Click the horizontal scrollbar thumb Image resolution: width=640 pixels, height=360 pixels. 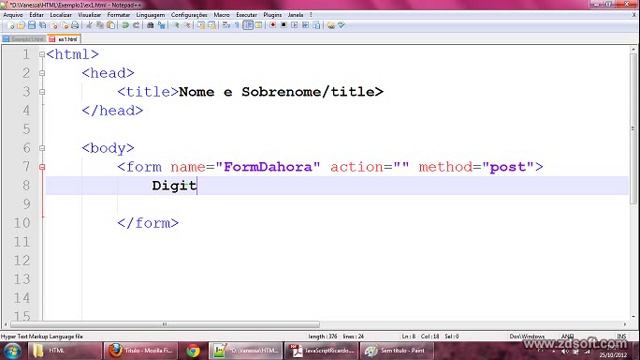coord(164,324)
